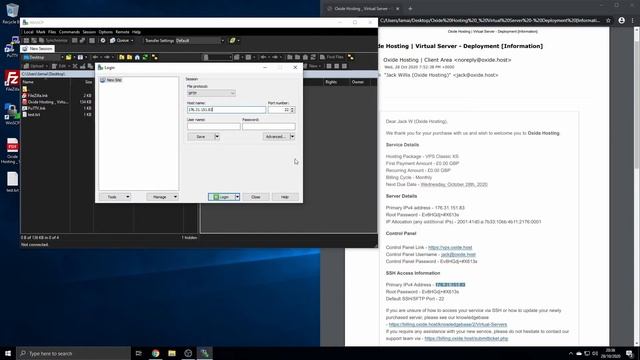Click the Save button in Login dialog
640x360 pixels.
click(x=201, y=137)
